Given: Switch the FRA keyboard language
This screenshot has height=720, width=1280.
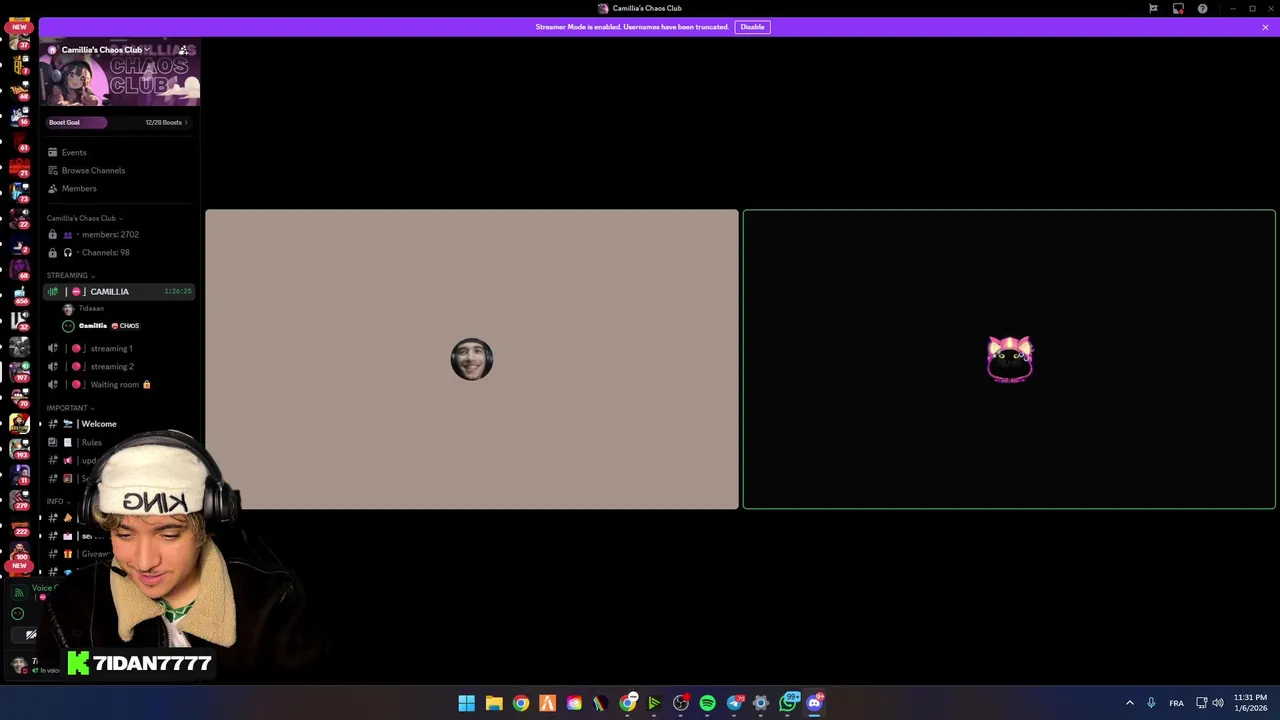Looking at the screenshot, I should coord(1177,703).
